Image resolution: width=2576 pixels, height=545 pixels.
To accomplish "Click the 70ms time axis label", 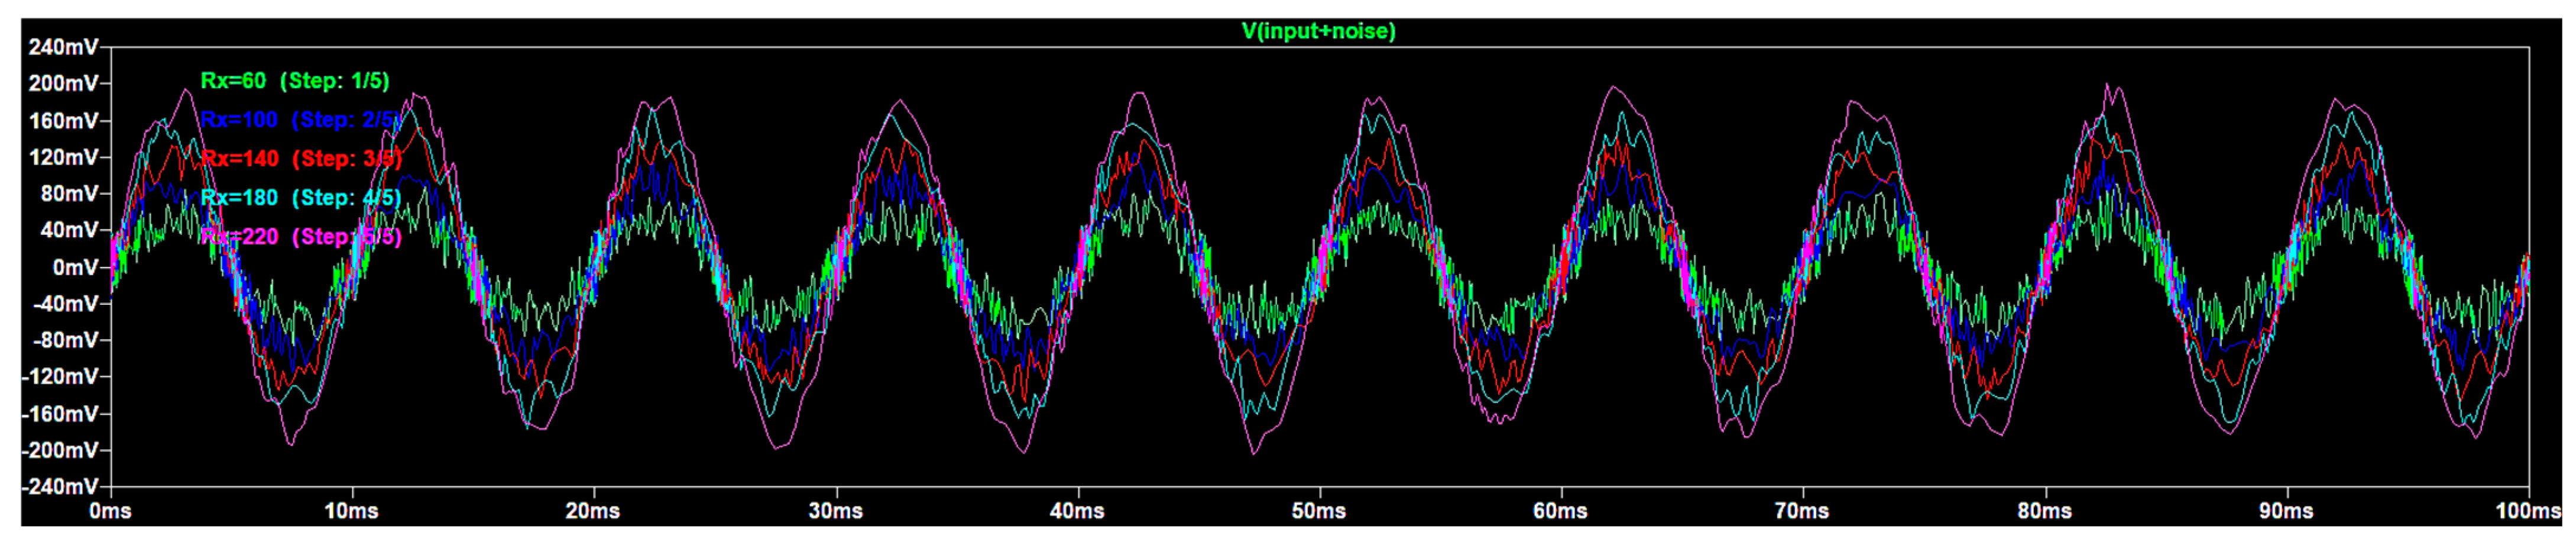I will [1802, 512].
